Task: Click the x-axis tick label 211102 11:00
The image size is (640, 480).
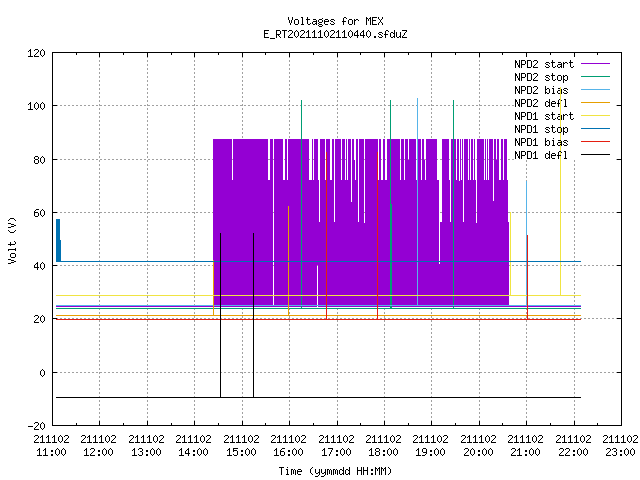Action: 51,446
